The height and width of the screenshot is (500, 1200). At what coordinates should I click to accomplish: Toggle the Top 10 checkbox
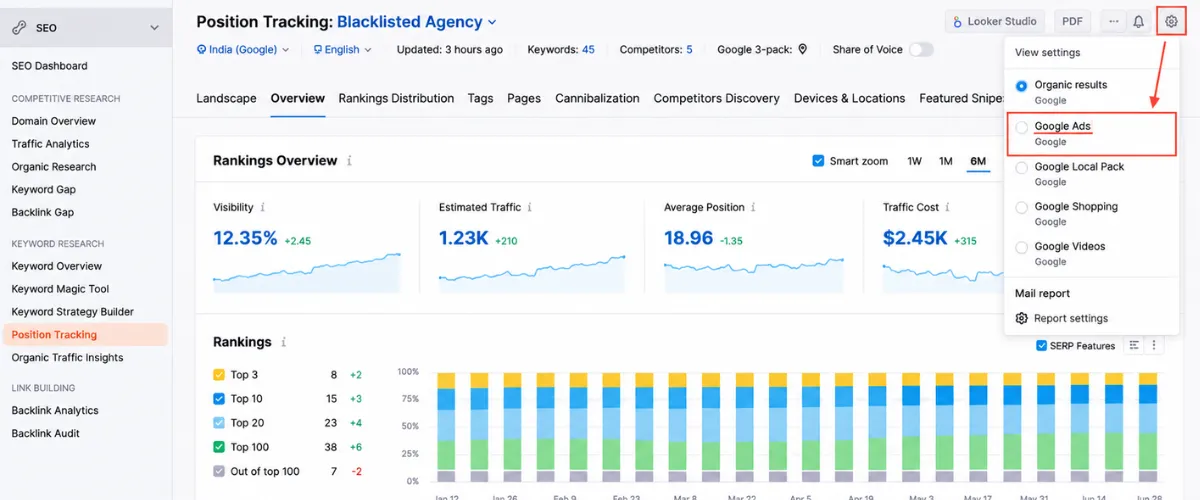pos(219,399)
